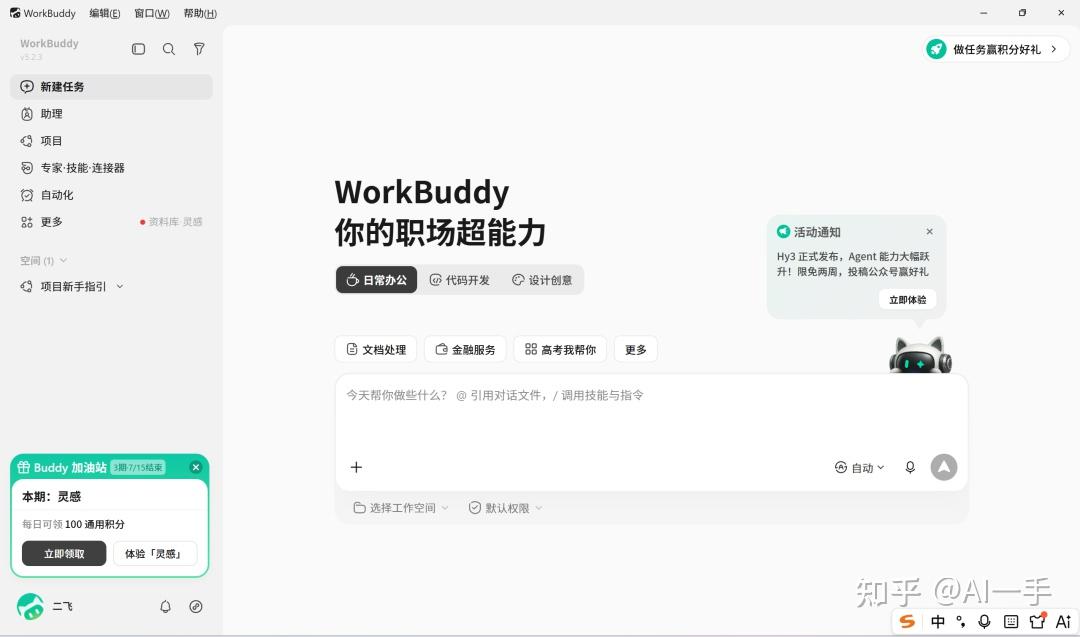Viewport: 1080px width, 637px height.
Task: Click 更多 in the sidebar
Action: coord(52,222)
